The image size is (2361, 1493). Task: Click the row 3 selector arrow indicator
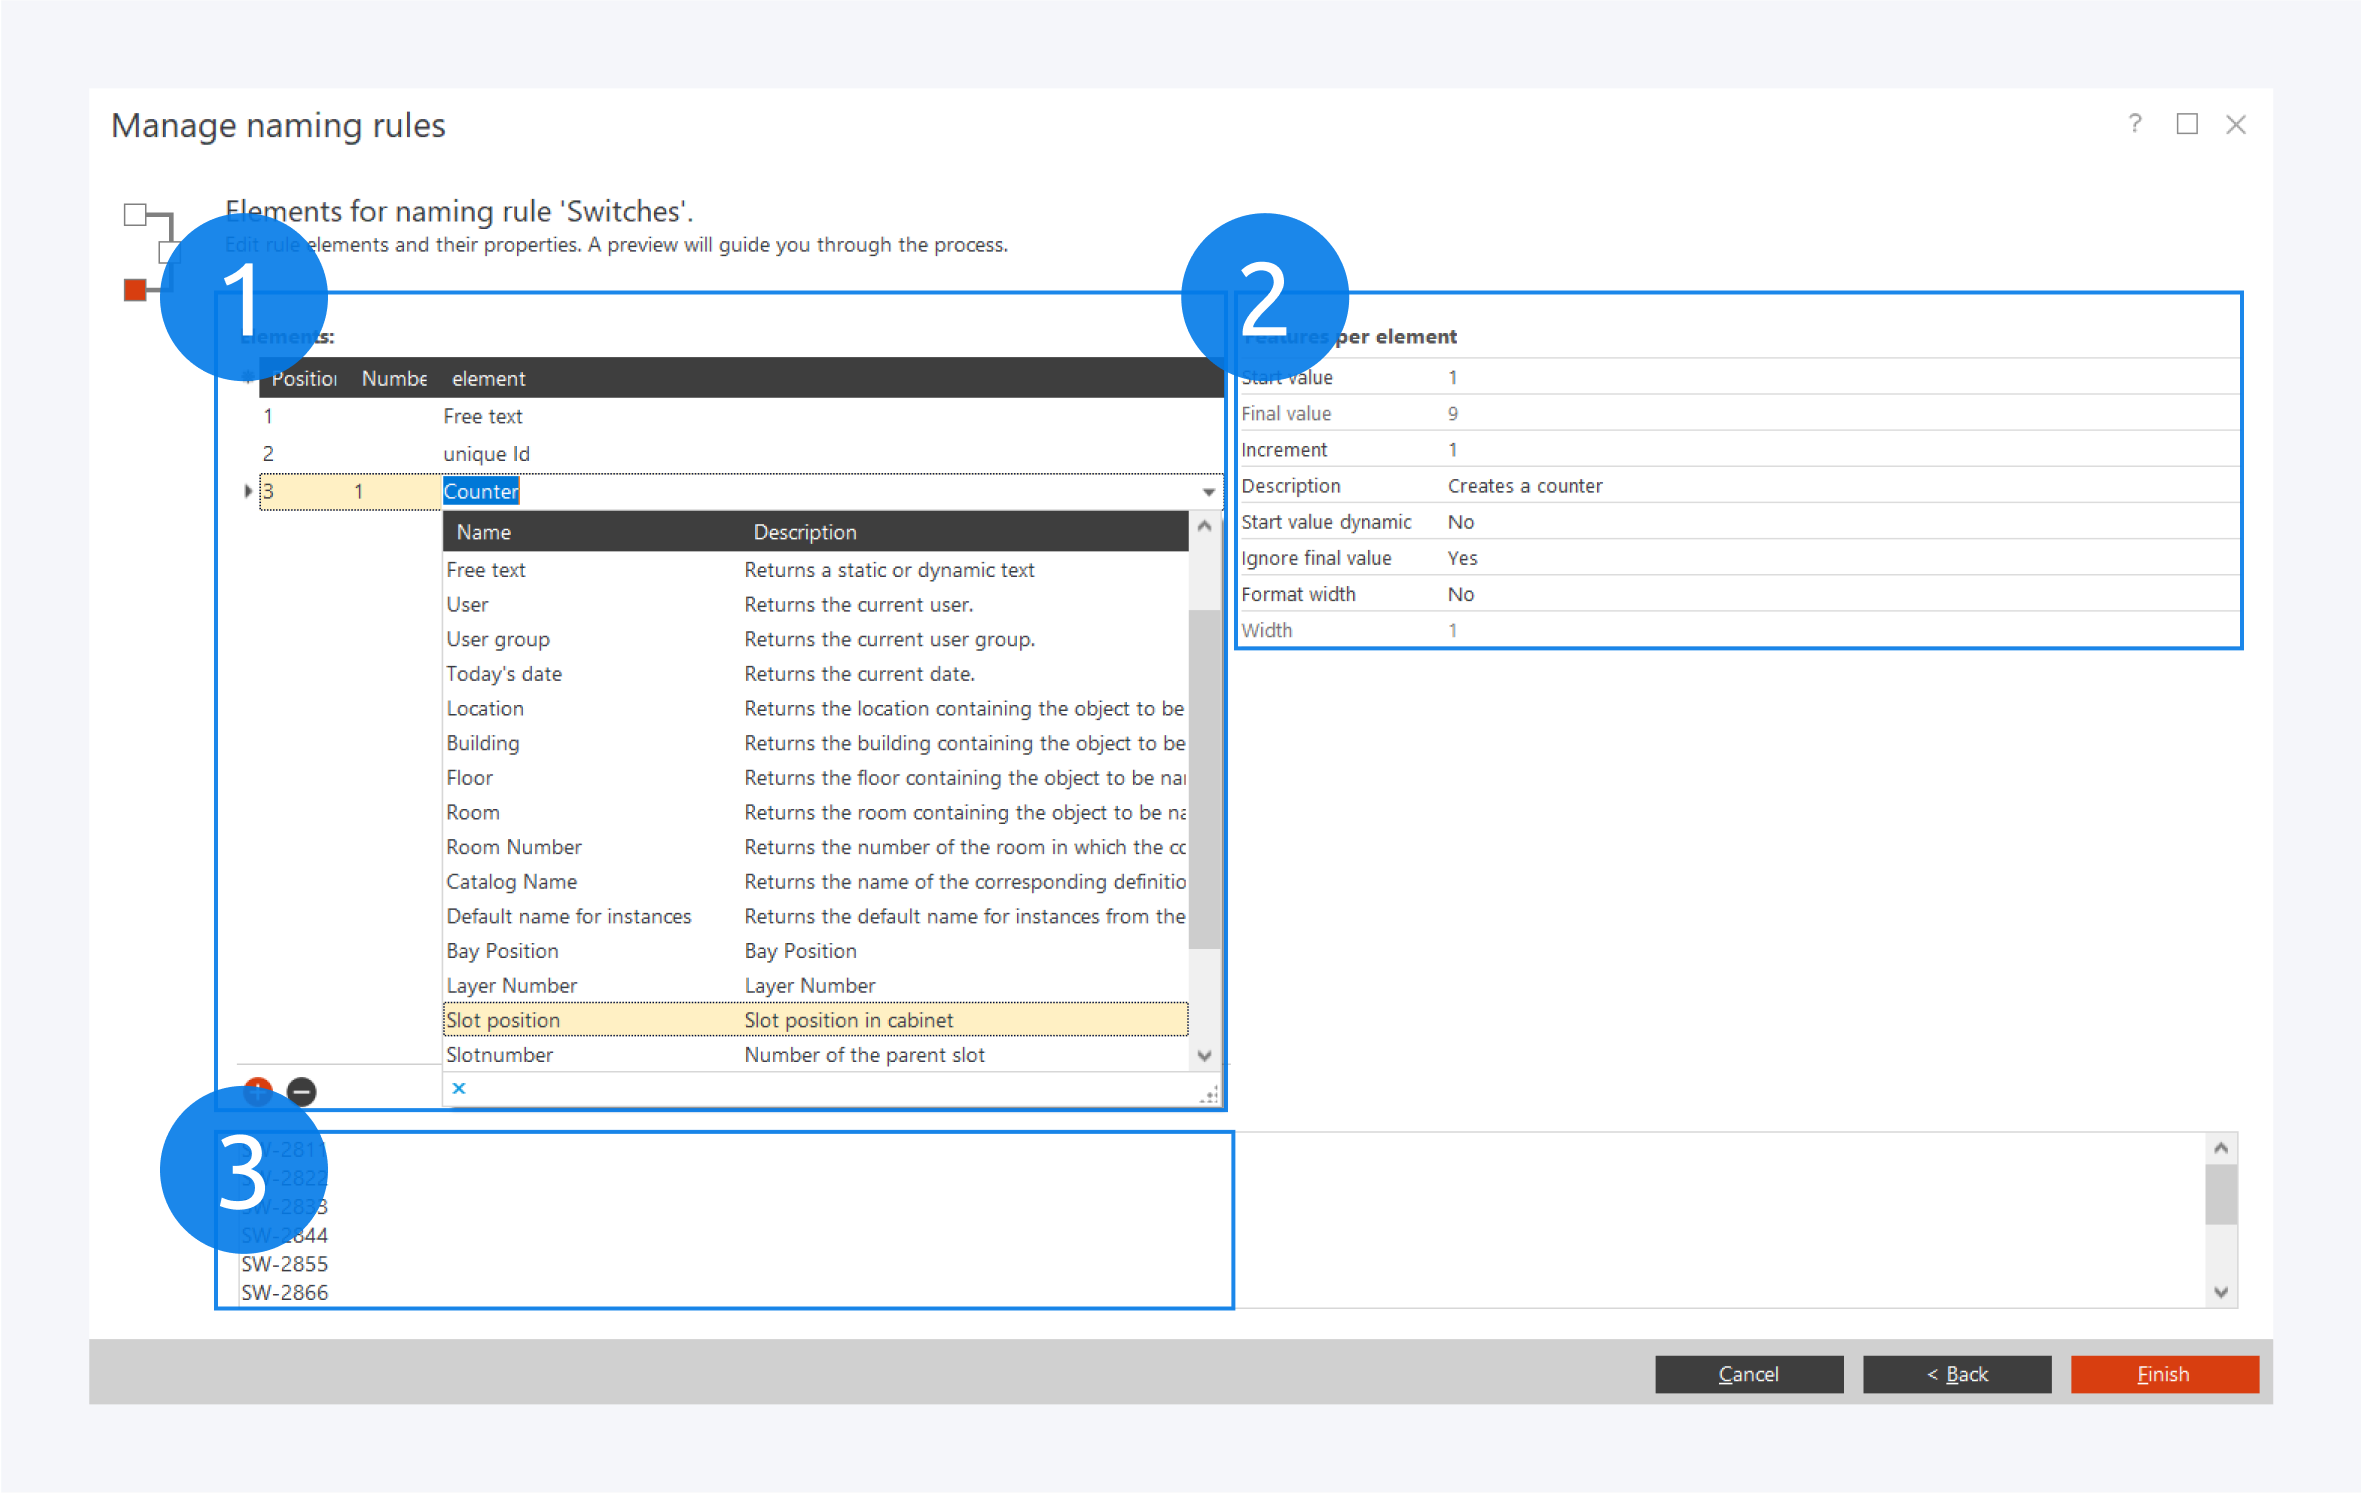pos(248,491)
